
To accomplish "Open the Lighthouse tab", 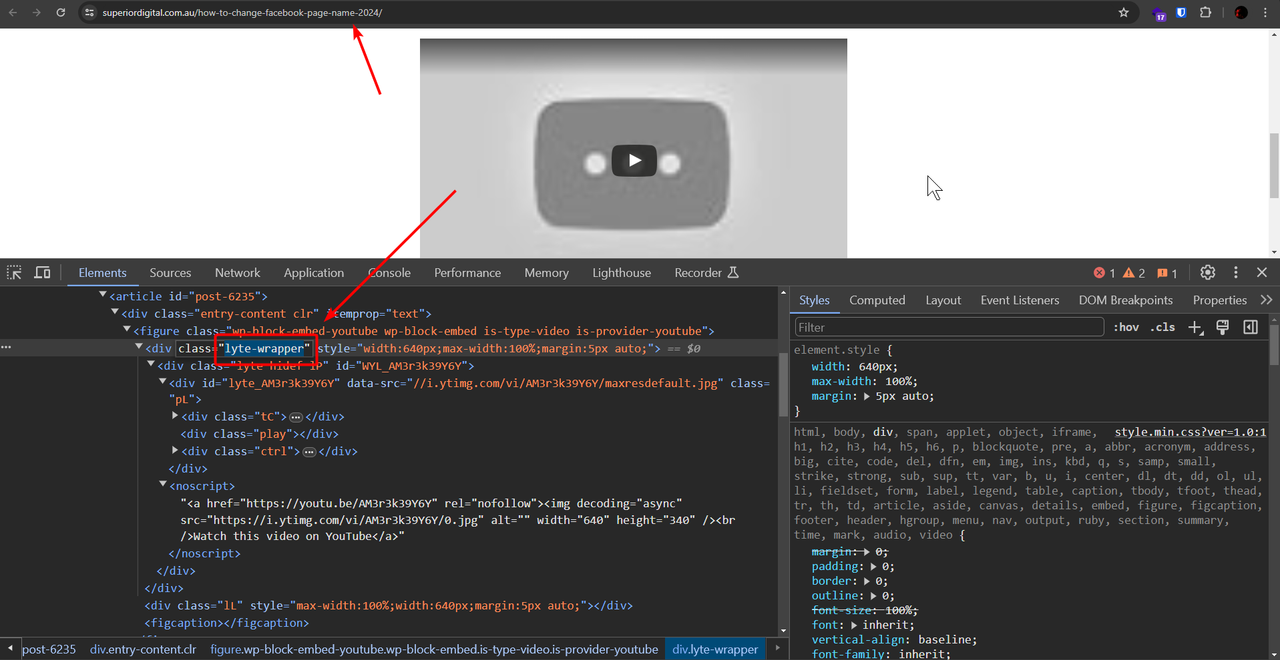I will (621, 272).
